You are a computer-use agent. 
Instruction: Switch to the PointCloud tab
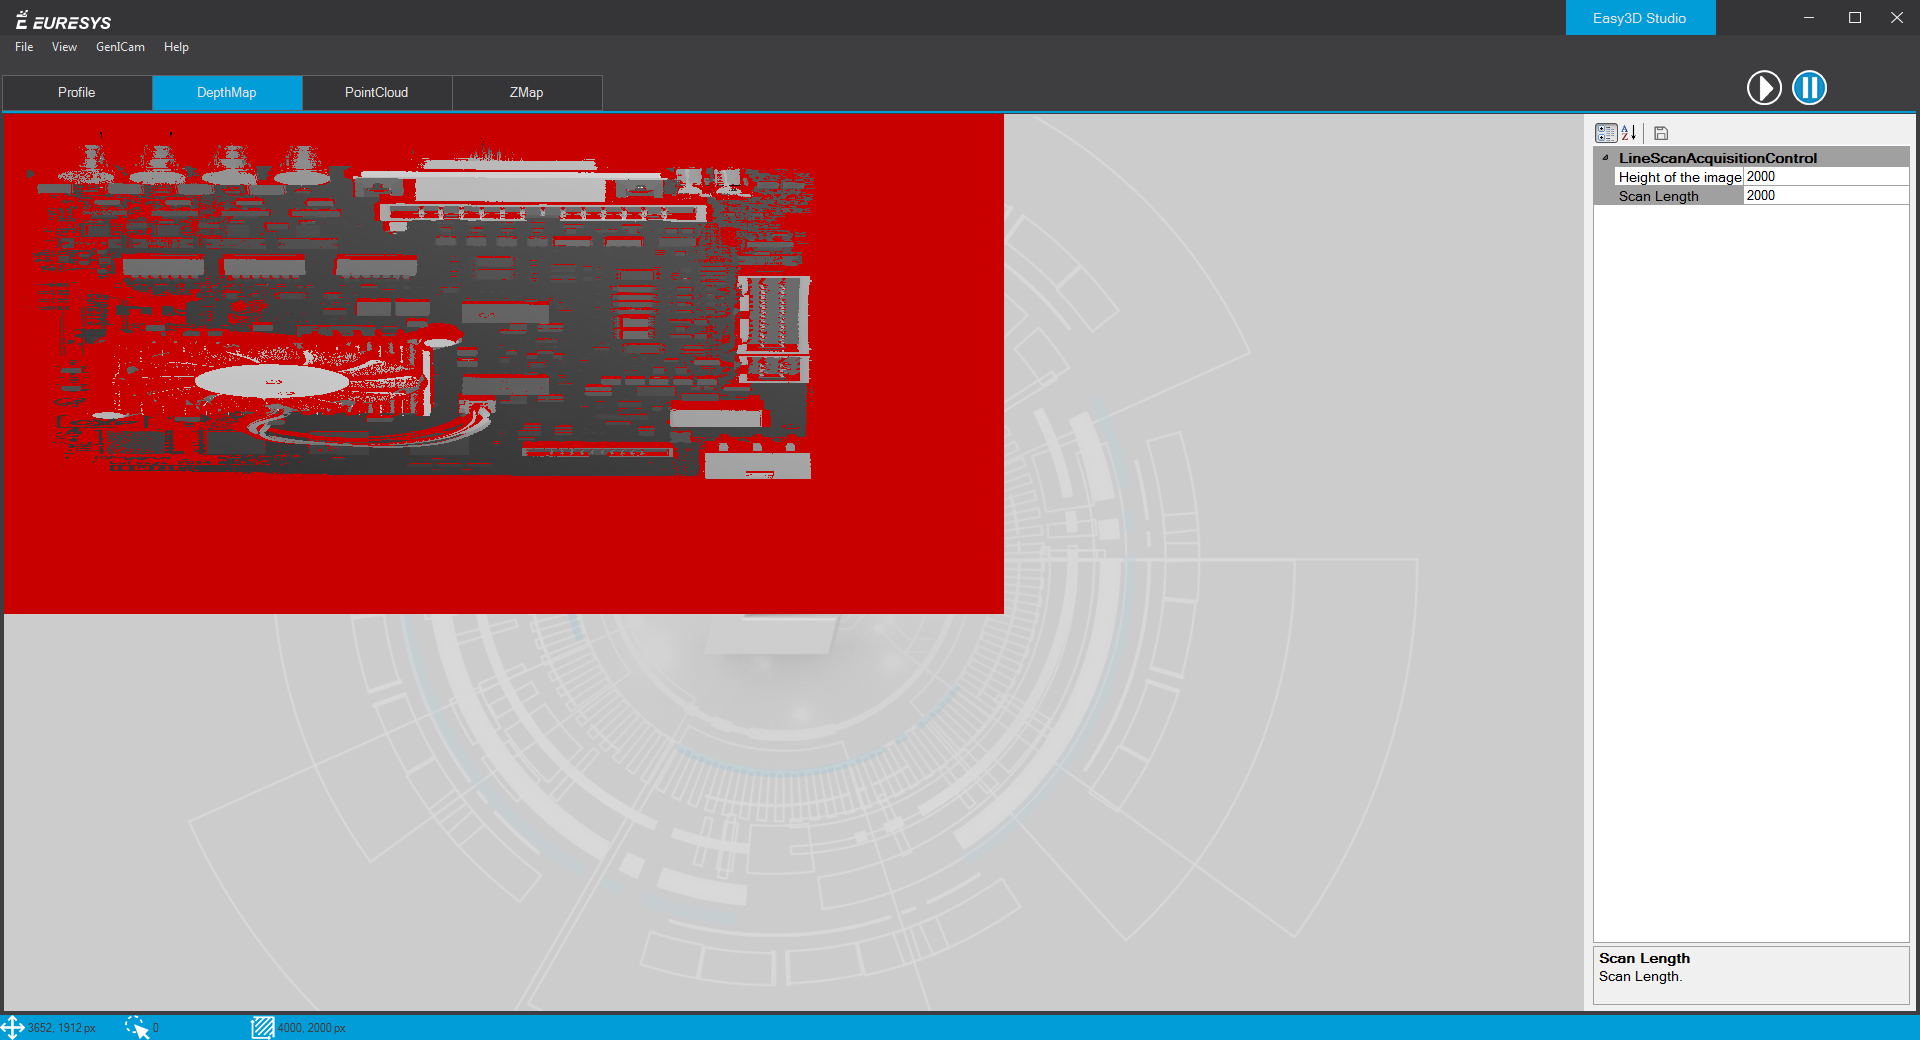point(377,93)
